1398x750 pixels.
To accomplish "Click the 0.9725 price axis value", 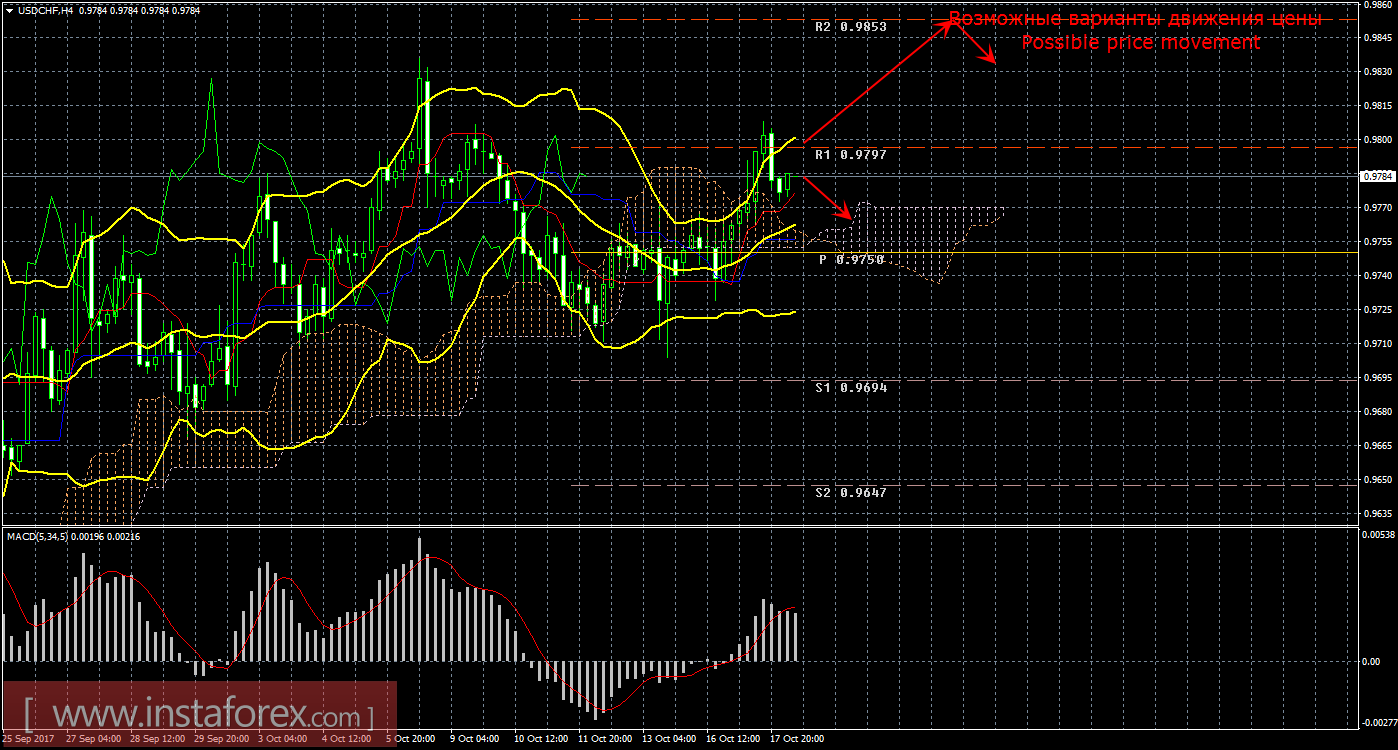I will coord(1377,310).
